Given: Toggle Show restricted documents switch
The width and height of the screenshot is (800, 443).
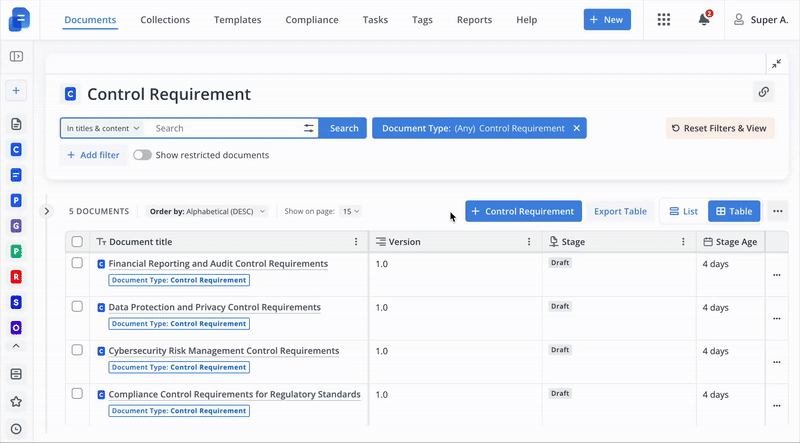Looking at the screenshot, I should (x=142, y=155).
